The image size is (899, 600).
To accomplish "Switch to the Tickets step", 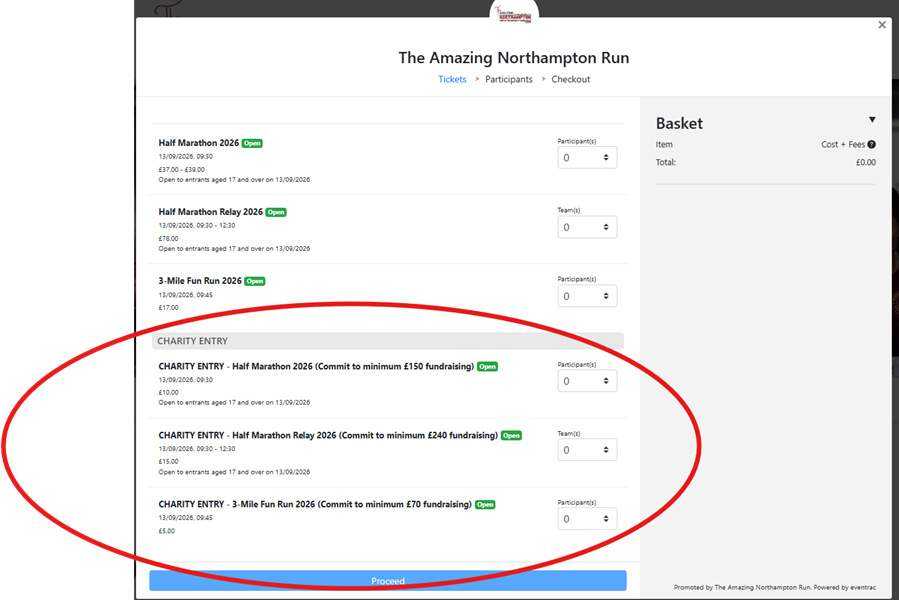I will (x=452, y=80).
